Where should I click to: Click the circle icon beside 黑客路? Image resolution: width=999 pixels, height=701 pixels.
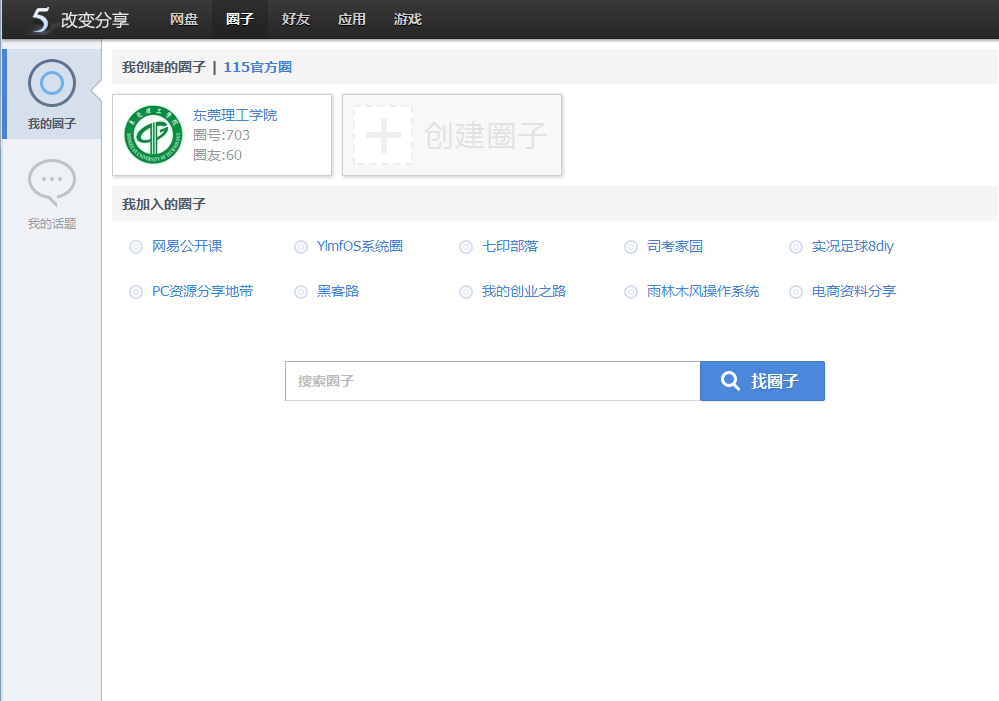pos(301,292)
